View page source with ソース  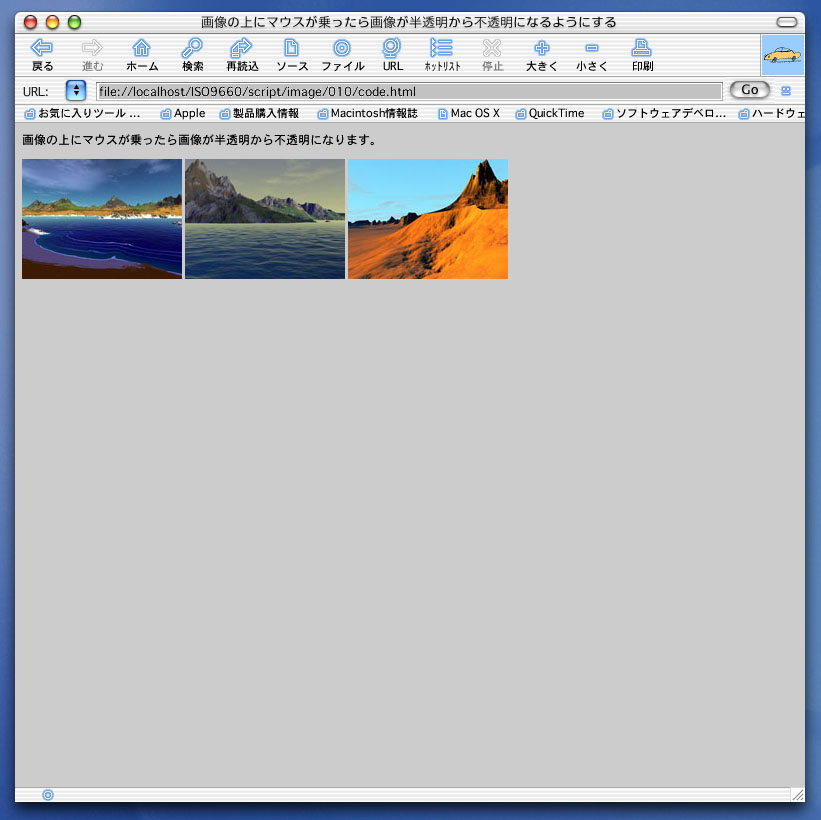pyautogui.click(x=292, y=54)
